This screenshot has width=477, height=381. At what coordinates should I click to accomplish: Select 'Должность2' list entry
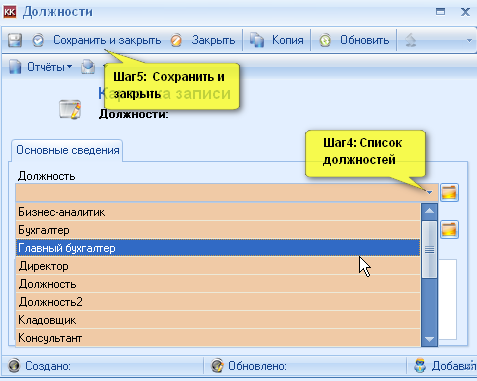218,302
